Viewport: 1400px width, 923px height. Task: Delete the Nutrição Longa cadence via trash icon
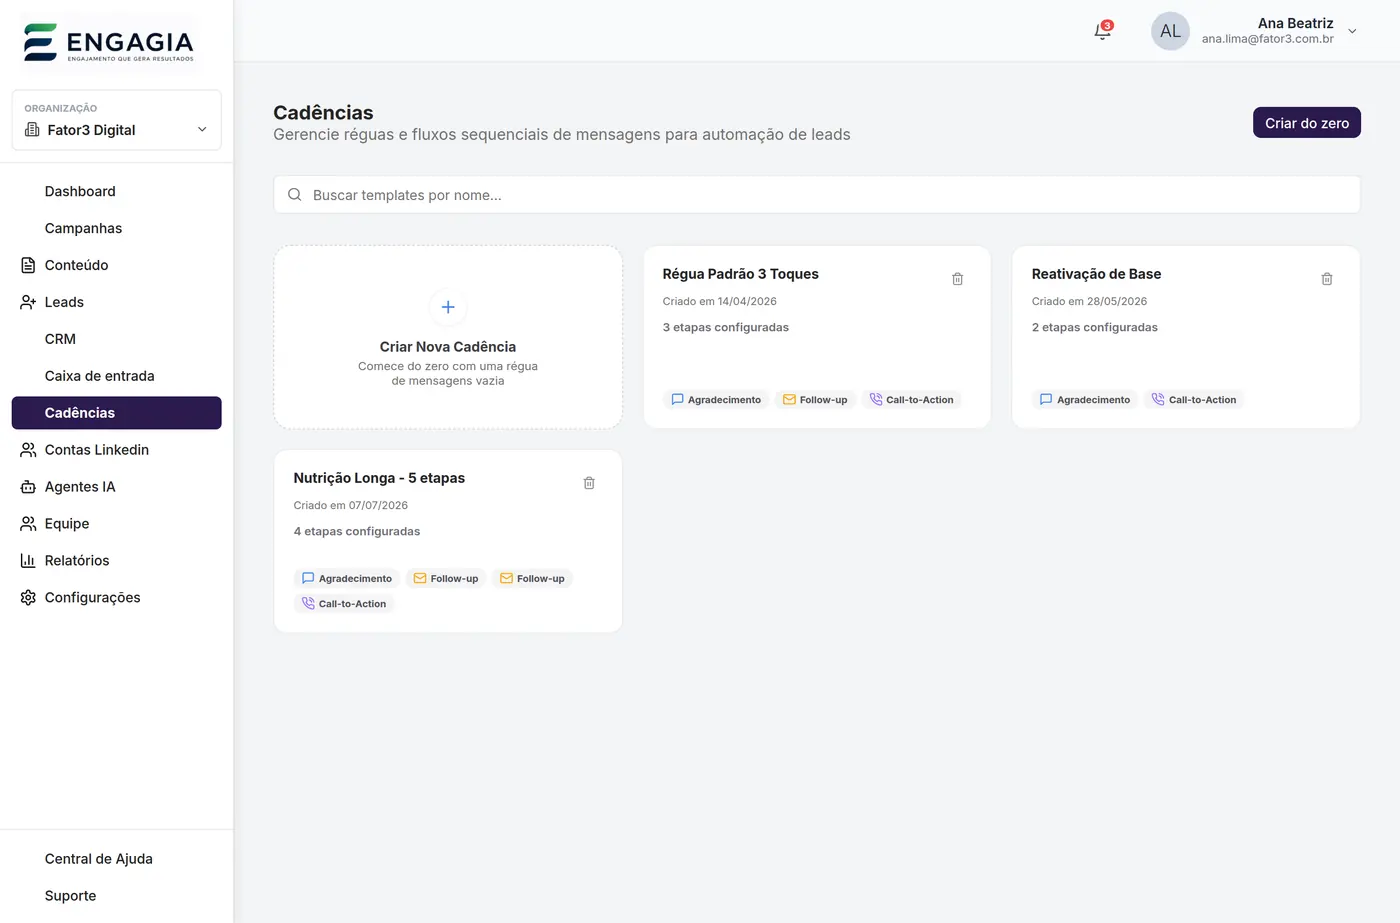pyautogui.click(x=589, y=483)
